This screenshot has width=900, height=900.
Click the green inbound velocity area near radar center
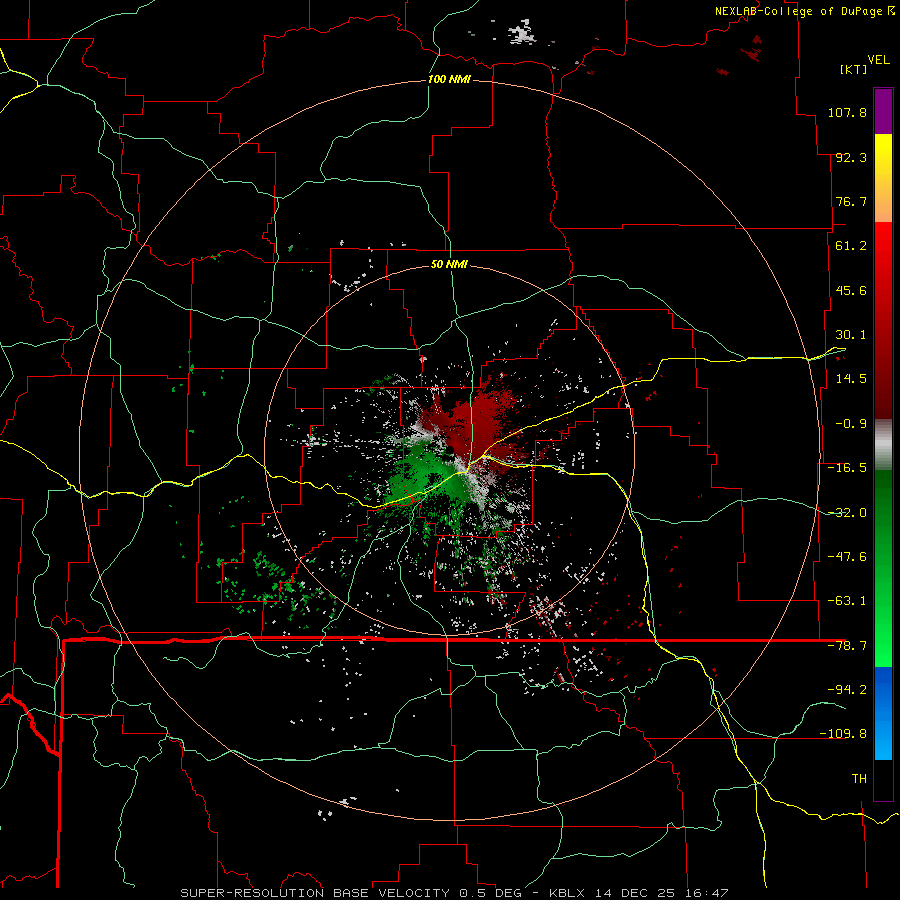[428, 474]
